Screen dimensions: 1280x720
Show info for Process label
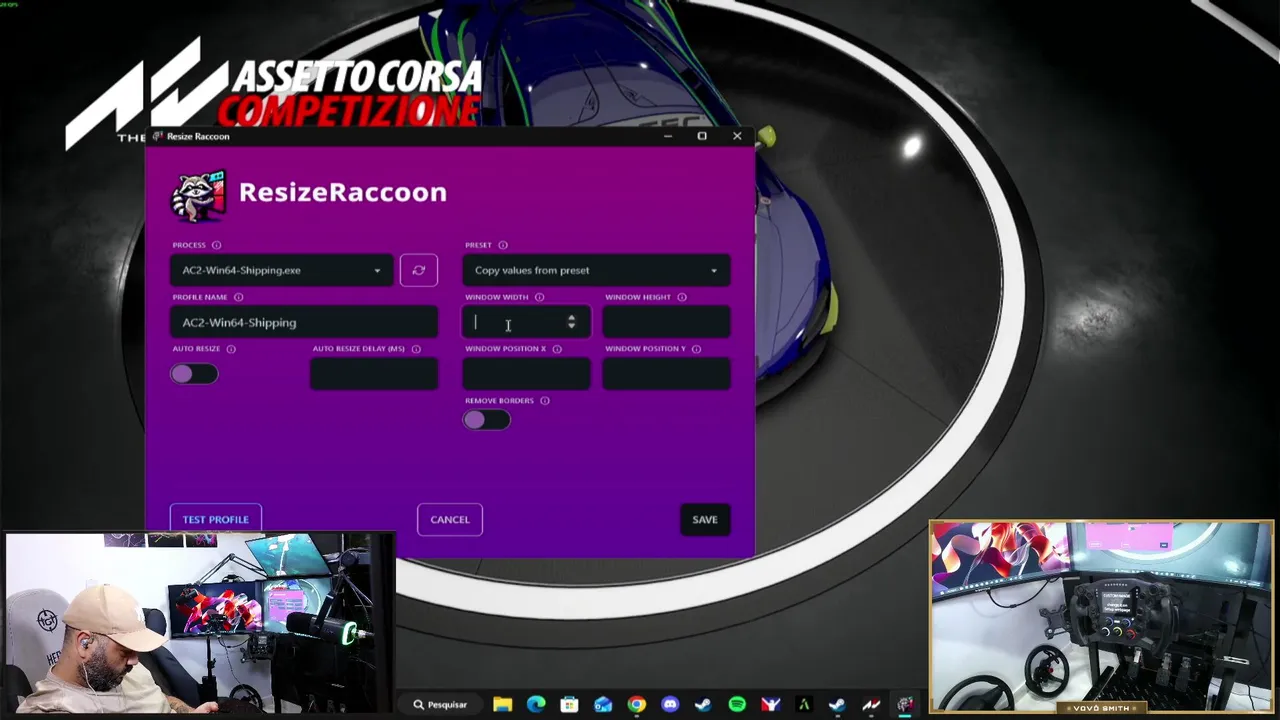216,245
